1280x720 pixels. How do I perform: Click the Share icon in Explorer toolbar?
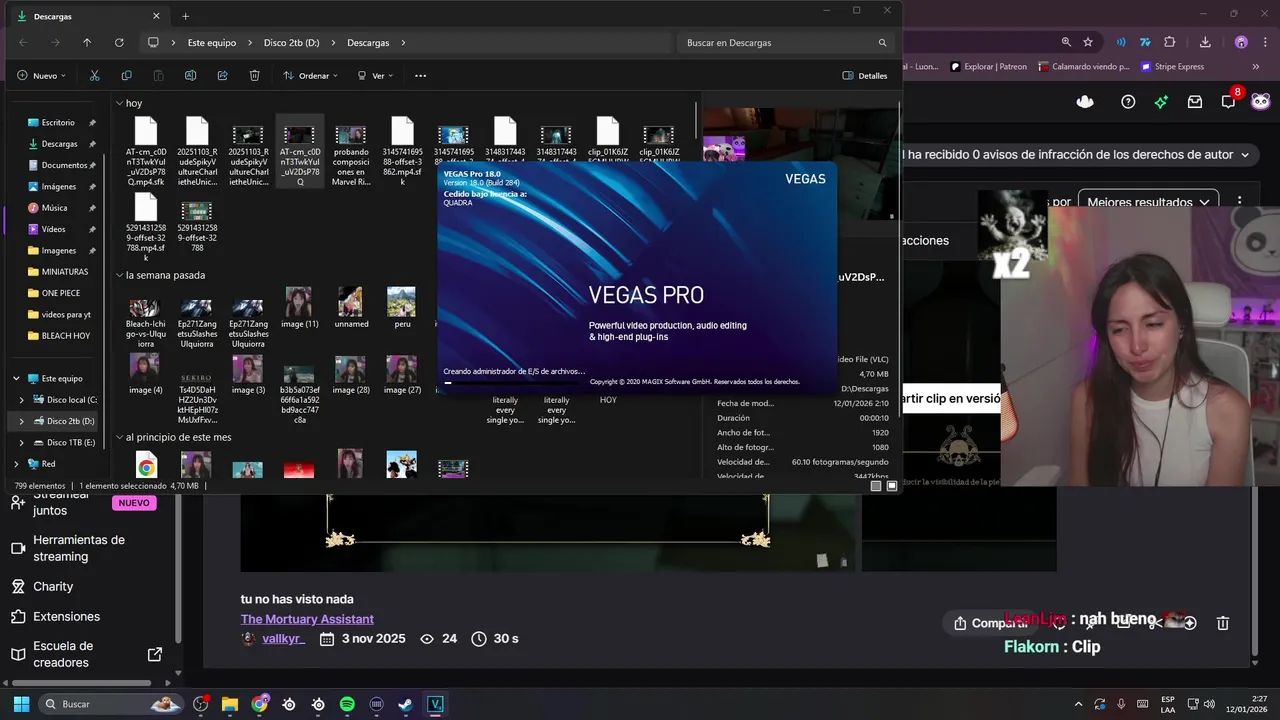222,75
